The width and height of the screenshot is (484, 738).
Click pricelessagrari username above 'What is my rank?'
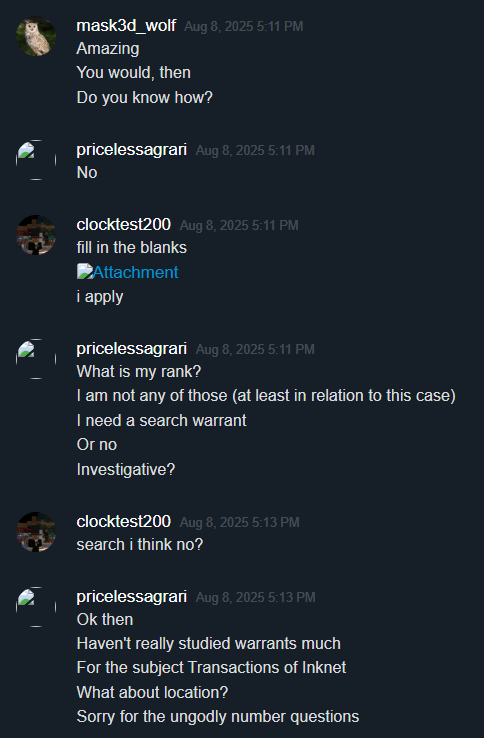pyautogui.click(x=132, y=349)
